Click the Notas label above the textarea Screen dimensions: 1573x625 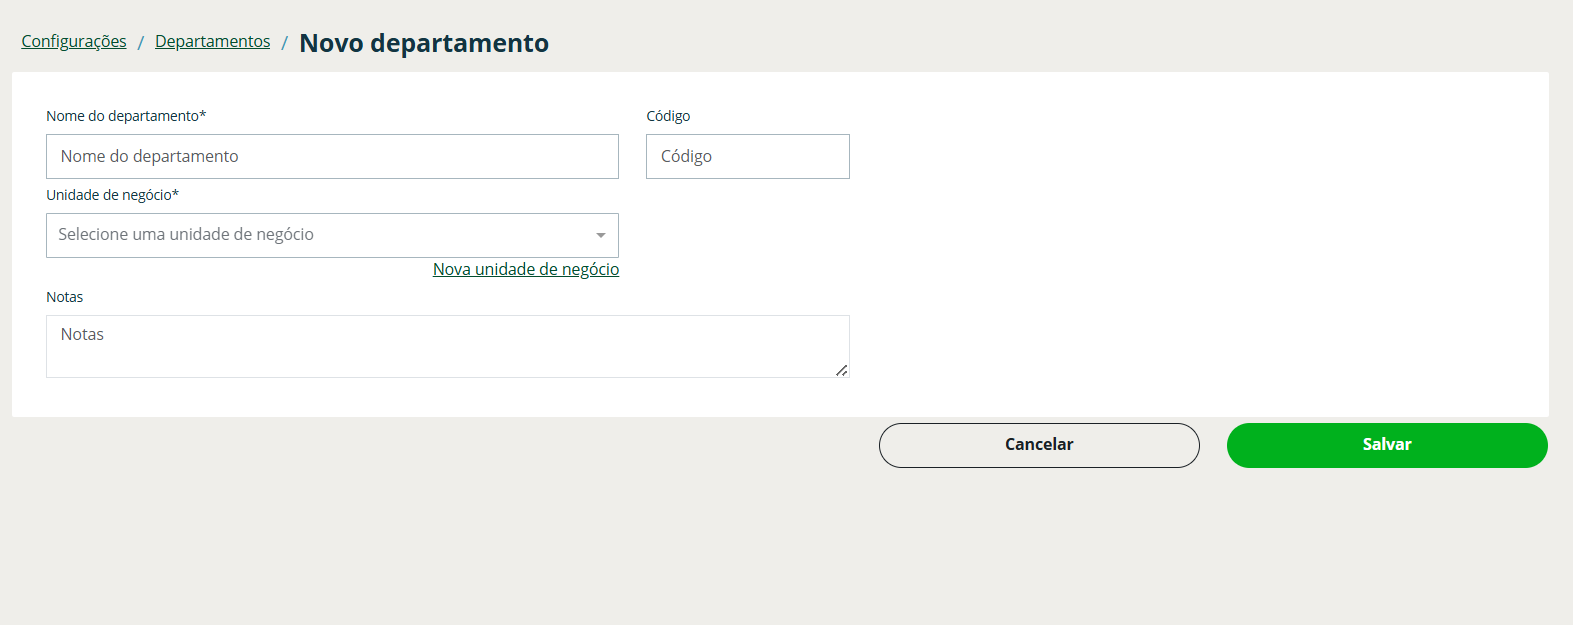[x=65, y=297]
